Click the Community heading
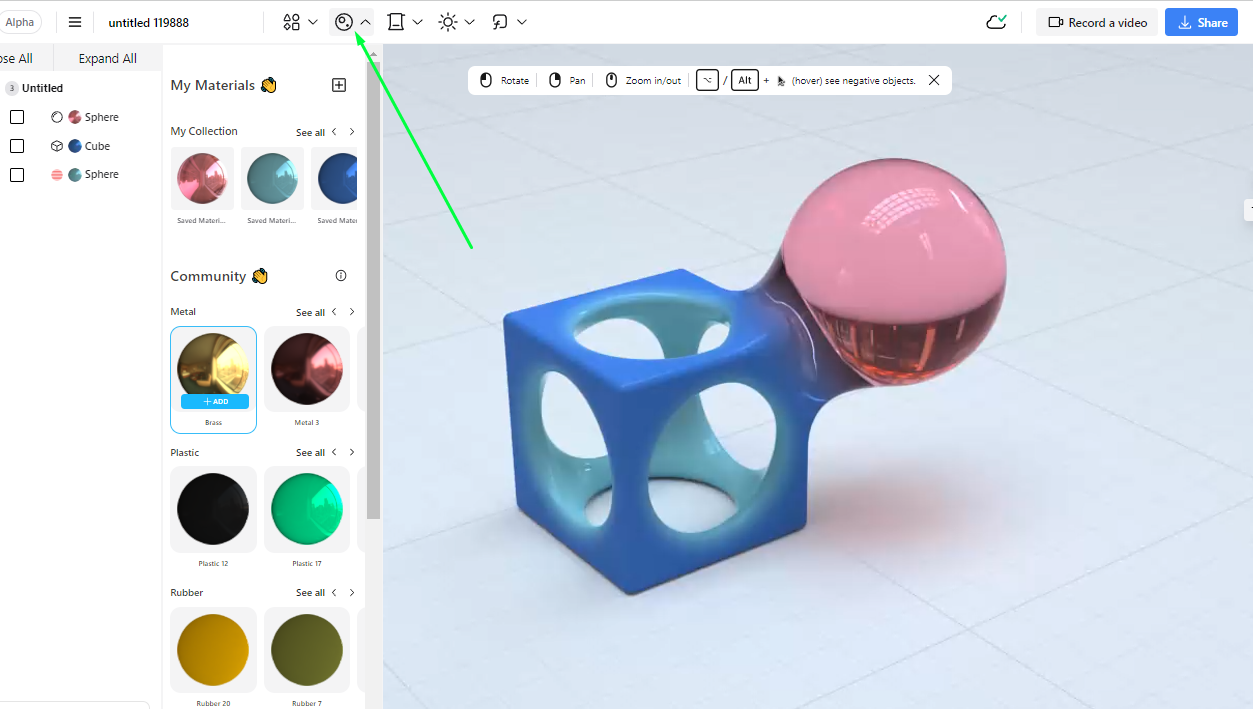 208,276
